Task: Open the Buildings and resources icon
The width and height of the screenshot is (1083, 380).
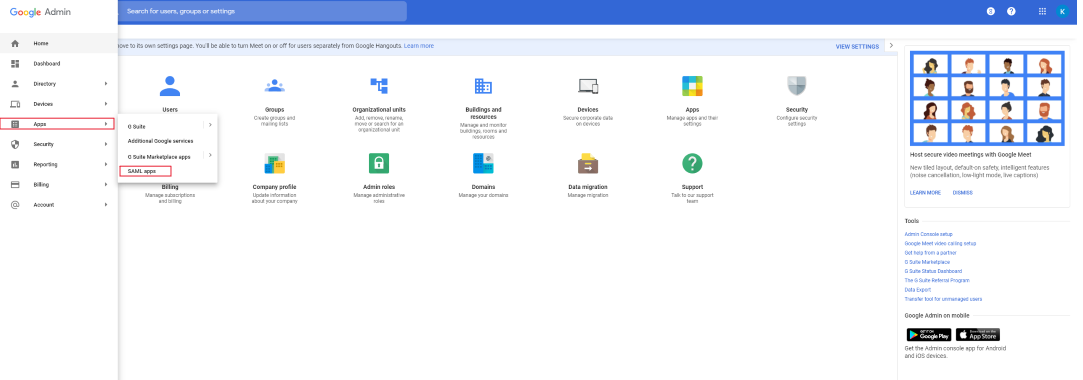Action: (483, 86)
